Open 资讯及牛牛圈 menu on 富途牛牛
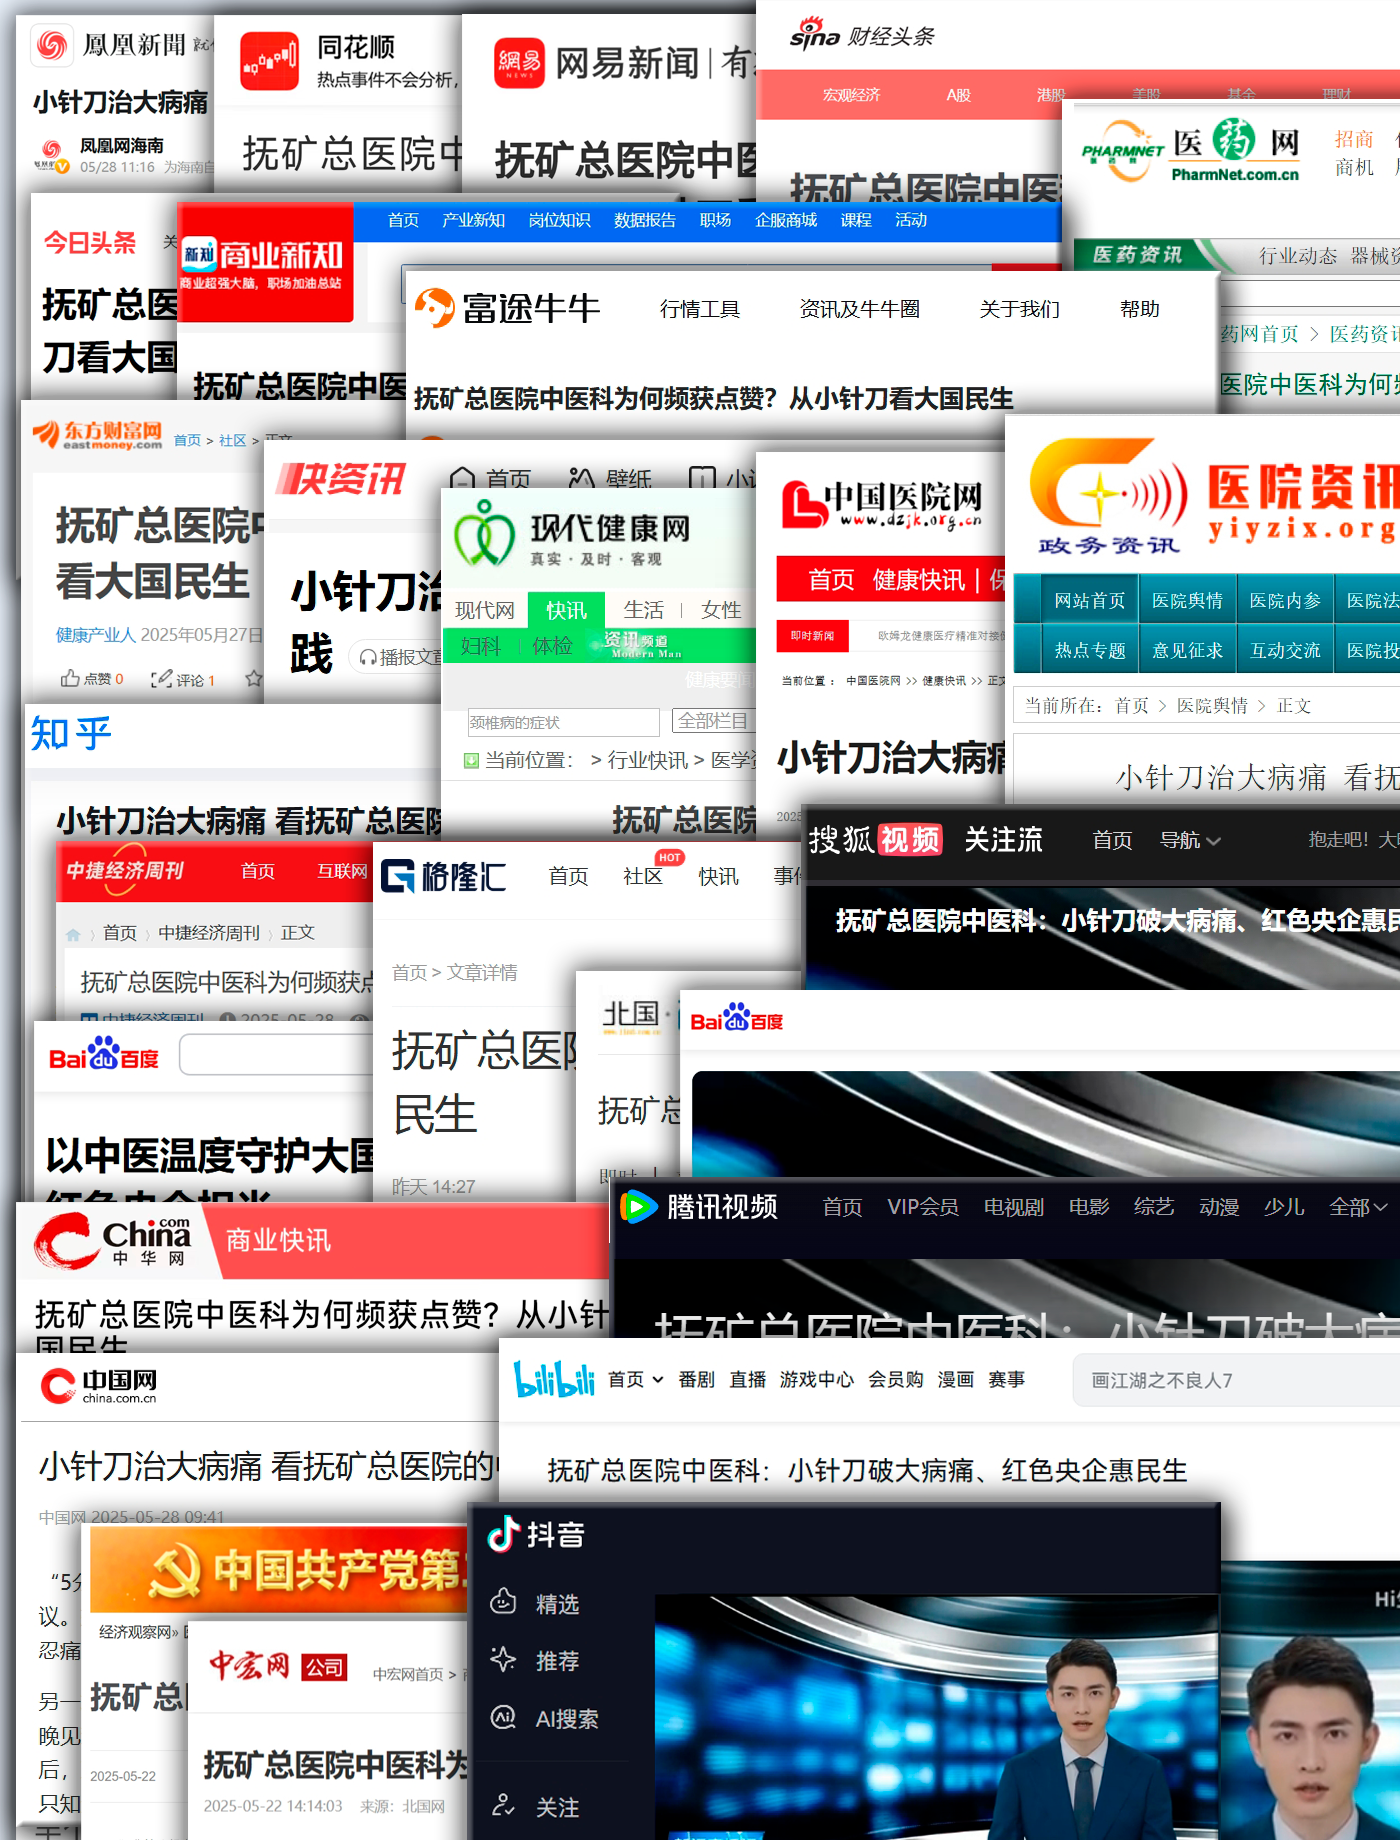 point(860,309)
